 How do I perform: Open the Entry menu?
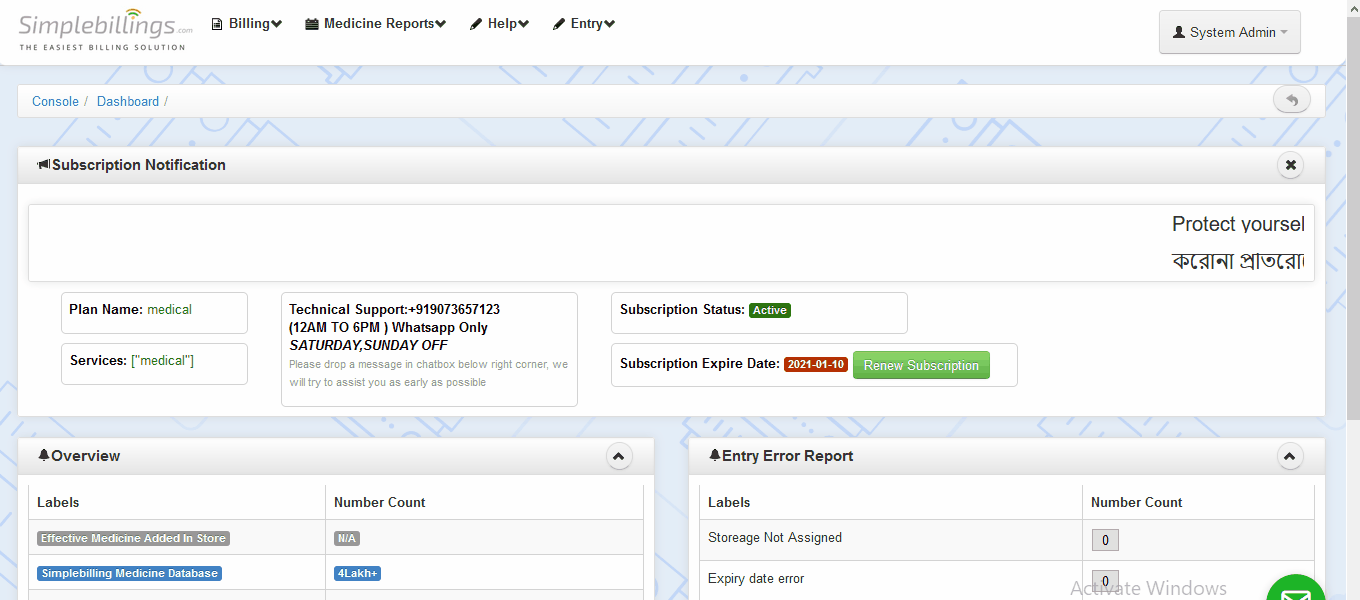point(583,24)
